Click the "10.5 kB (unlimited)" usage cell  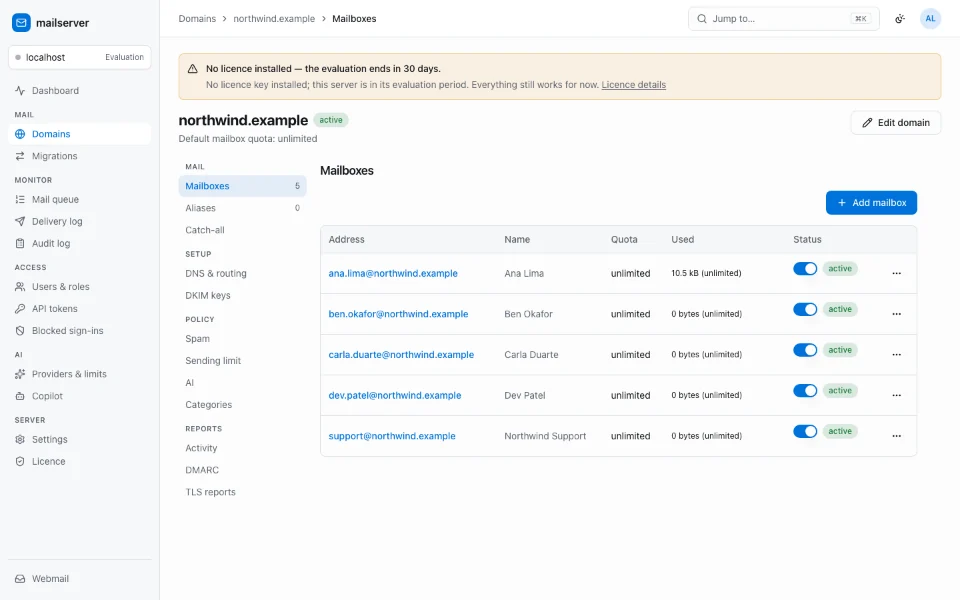click(x=706, y=274)
